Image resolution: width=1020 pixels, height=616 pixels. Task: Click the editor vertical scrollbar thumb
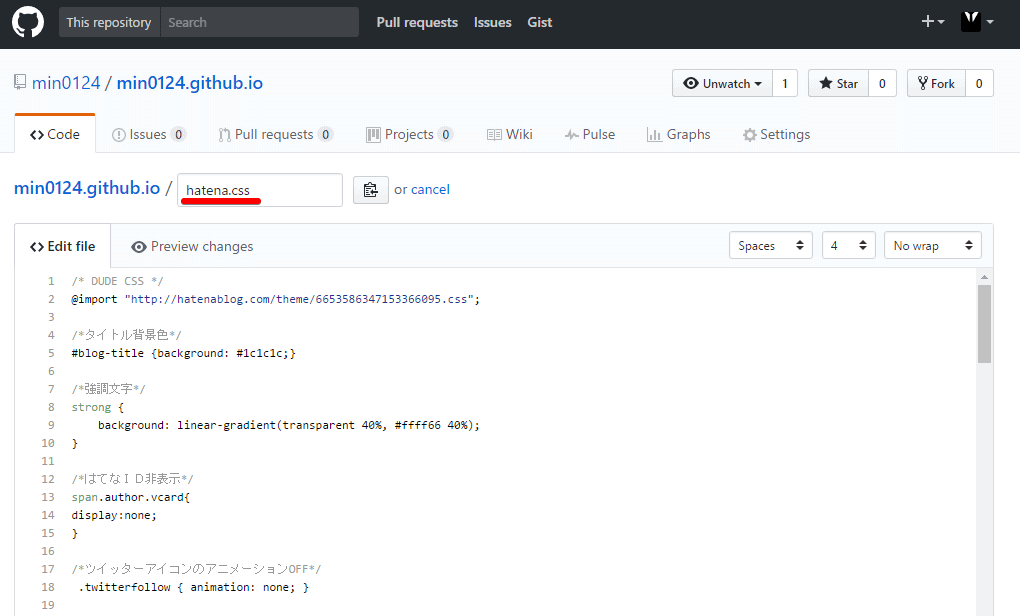point(984,323)
